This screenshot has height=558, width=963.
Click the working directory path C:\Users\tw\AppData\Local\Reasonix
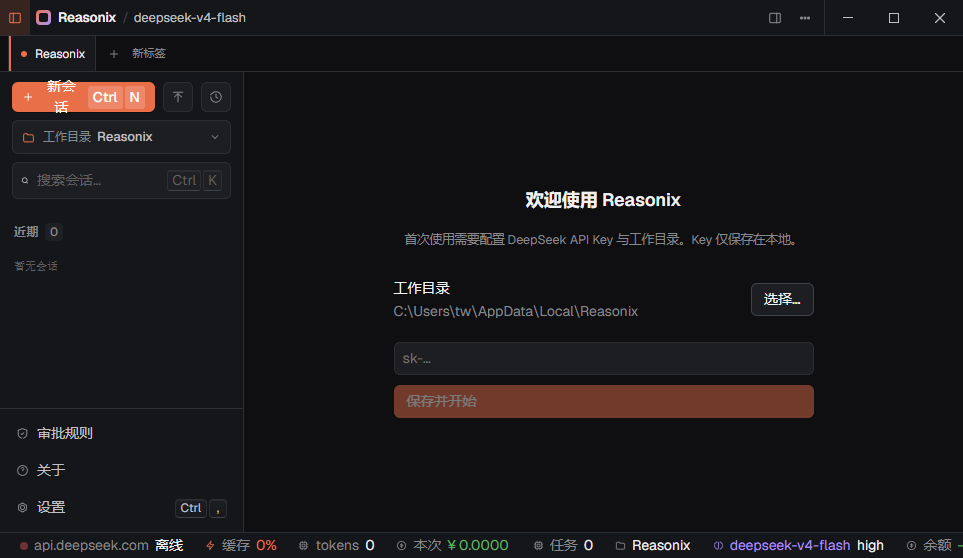click(515, 311)
